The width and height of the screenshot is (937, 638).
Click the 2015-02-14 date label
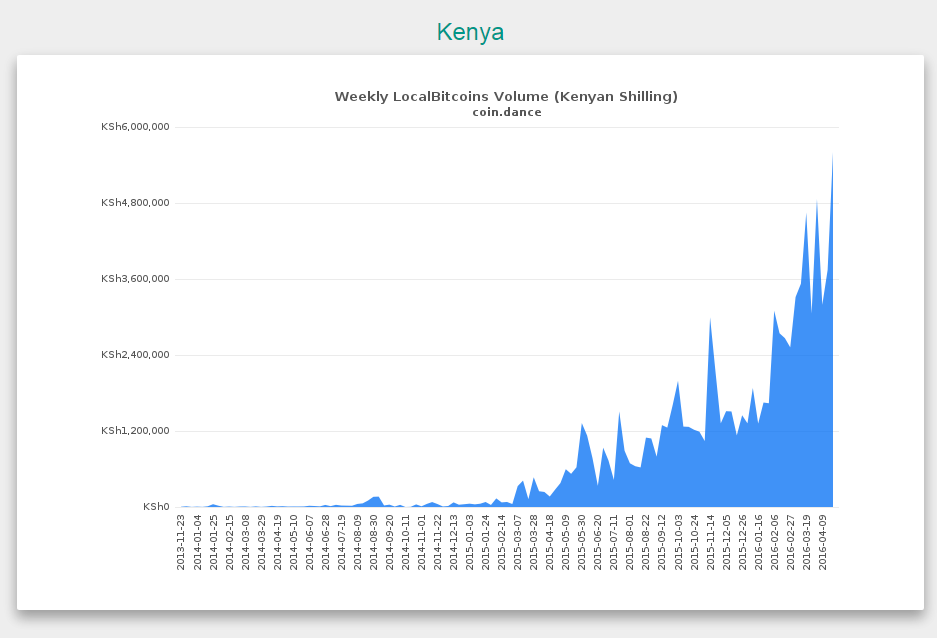(x=501, y=542)
